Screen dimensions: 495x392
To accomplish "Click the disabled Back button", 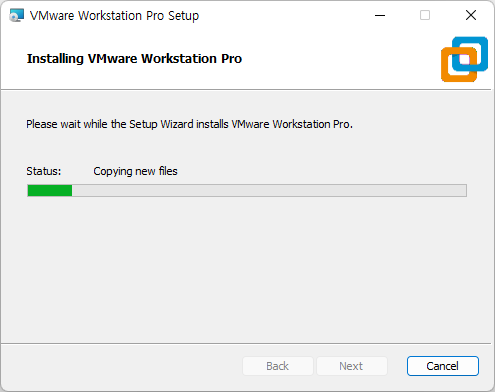I will [x=278, y=366].
